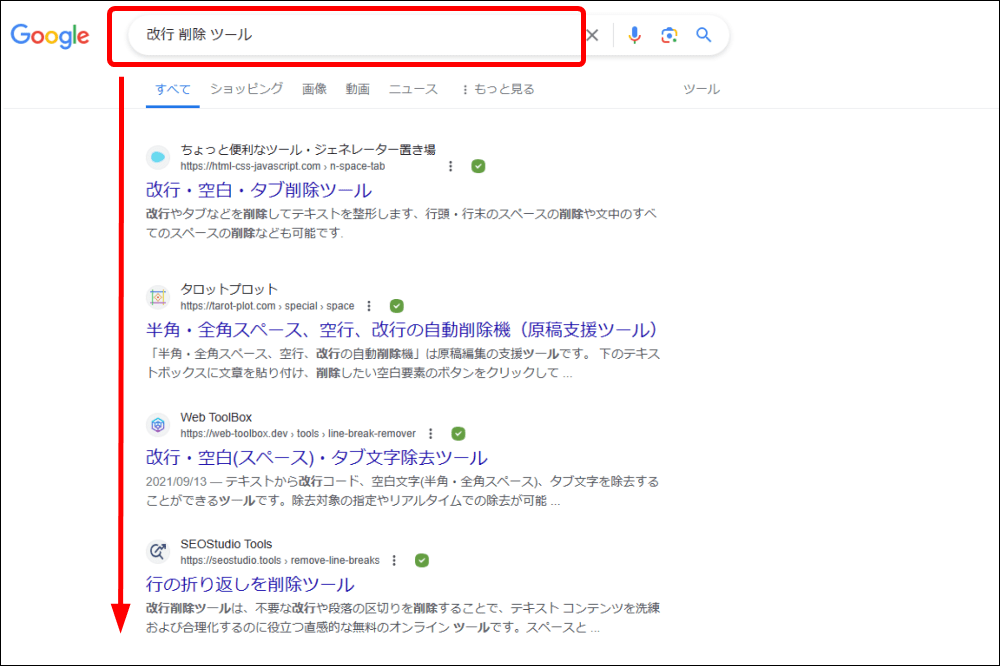Open 行の折り返しを削除ツール result link
The width and height of the screenshot is (1000, 666).
pyautogui.click(x=250, y=584)
